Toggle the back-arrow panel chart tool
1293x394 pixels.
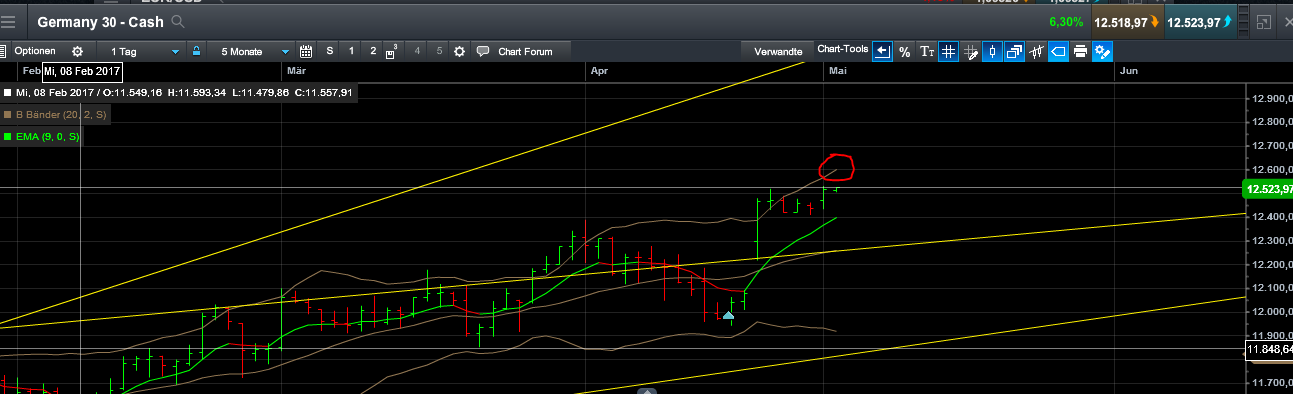881,51
